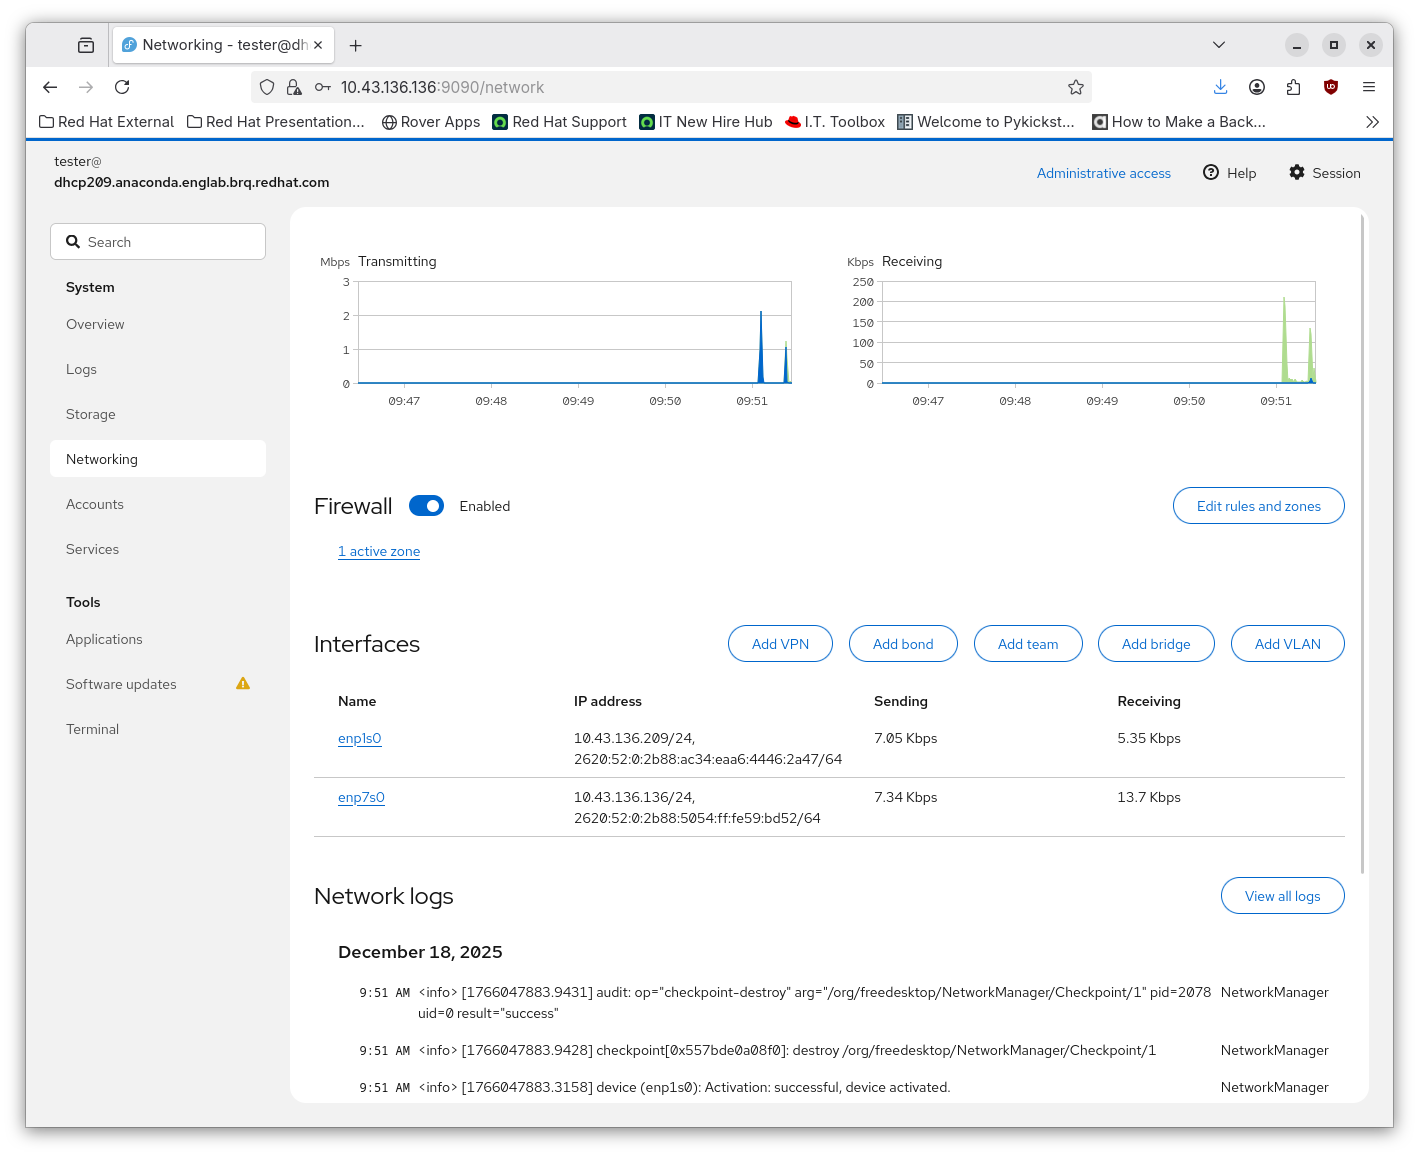Open the enp1s0 interface link

click(360, 738)
